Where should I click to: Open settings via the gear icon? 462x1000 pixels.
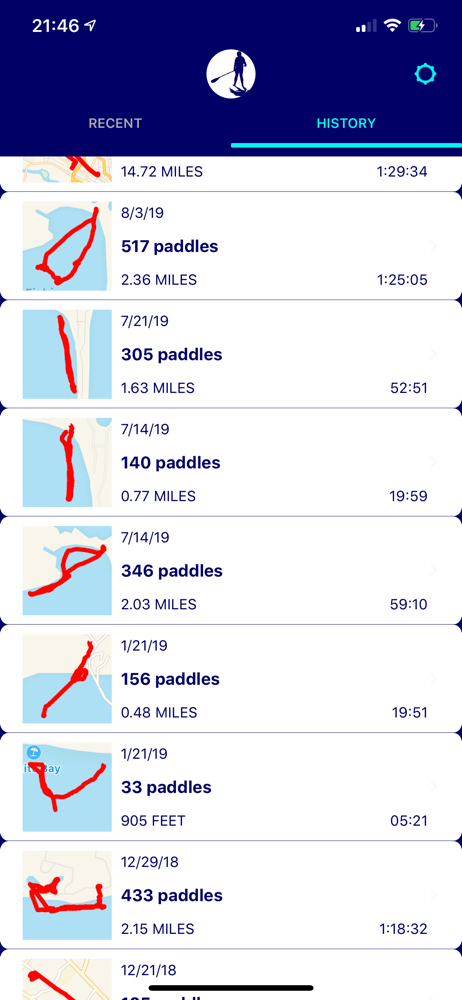pyautogui.click(x=425, y=74)
